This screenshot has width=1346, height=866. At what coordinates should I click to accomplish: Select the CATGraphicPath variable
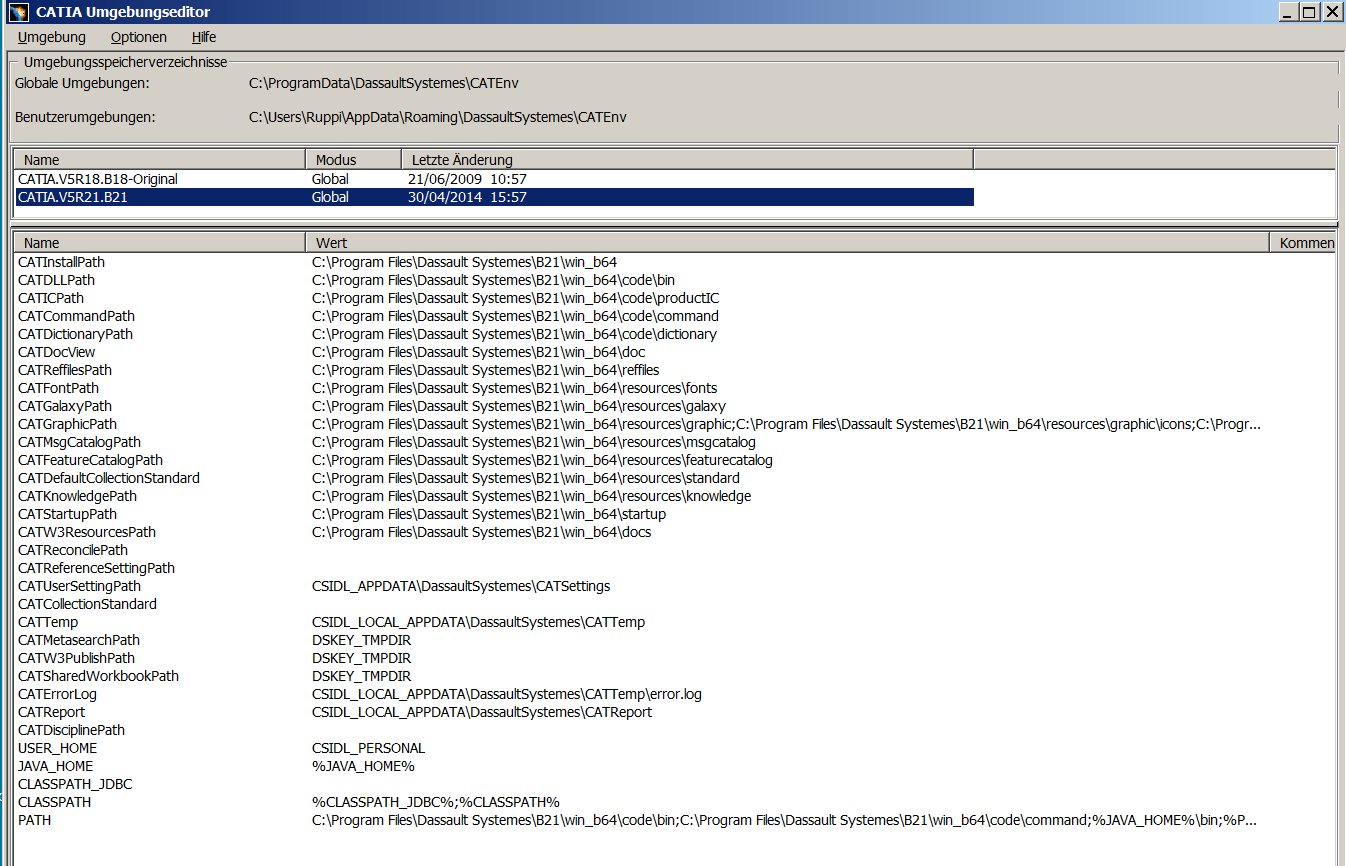point(67,424)
